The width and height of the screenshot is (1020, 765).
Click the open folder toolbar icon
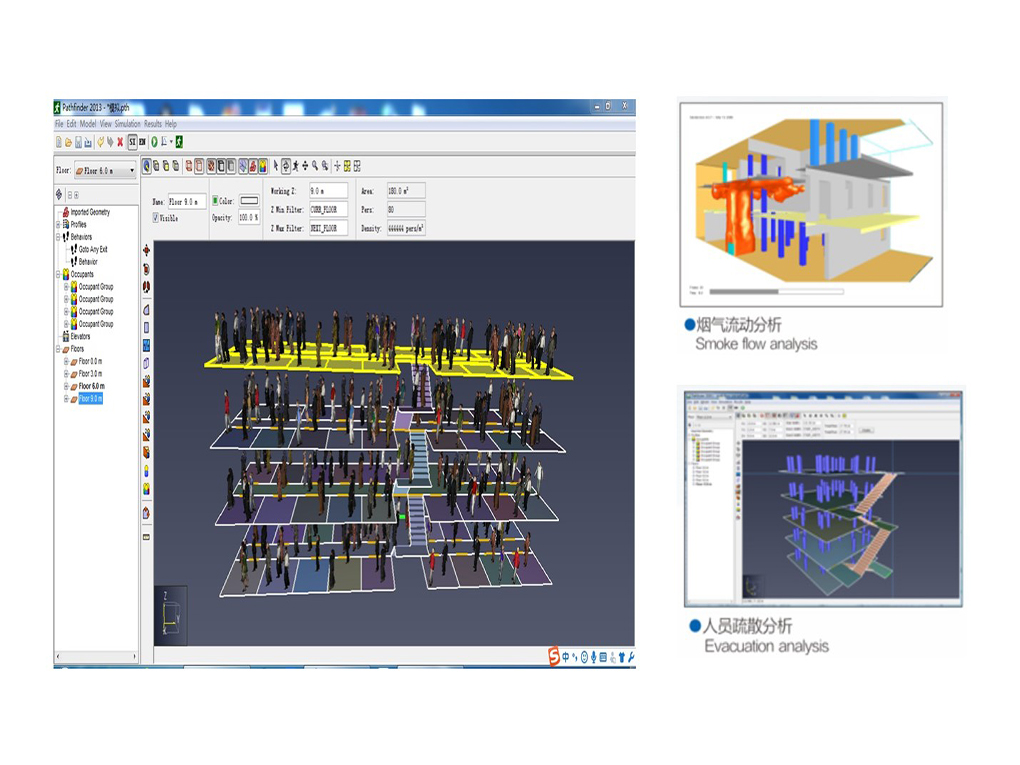(68, 142)
